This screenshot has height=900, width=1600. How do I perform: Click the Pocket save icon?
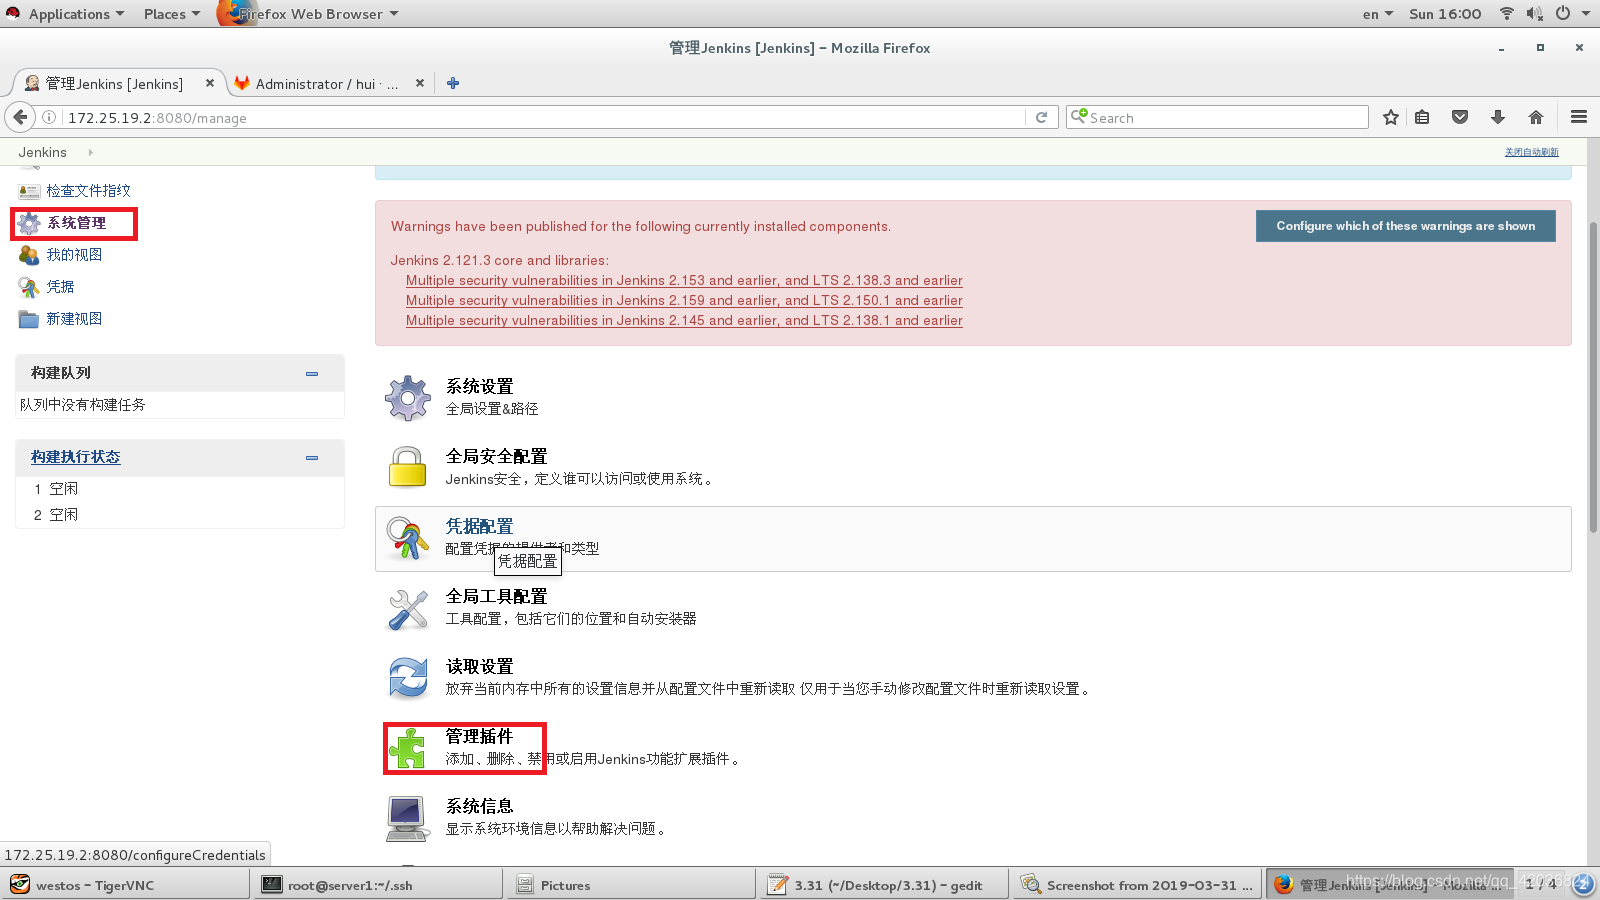pos(1460,117)
